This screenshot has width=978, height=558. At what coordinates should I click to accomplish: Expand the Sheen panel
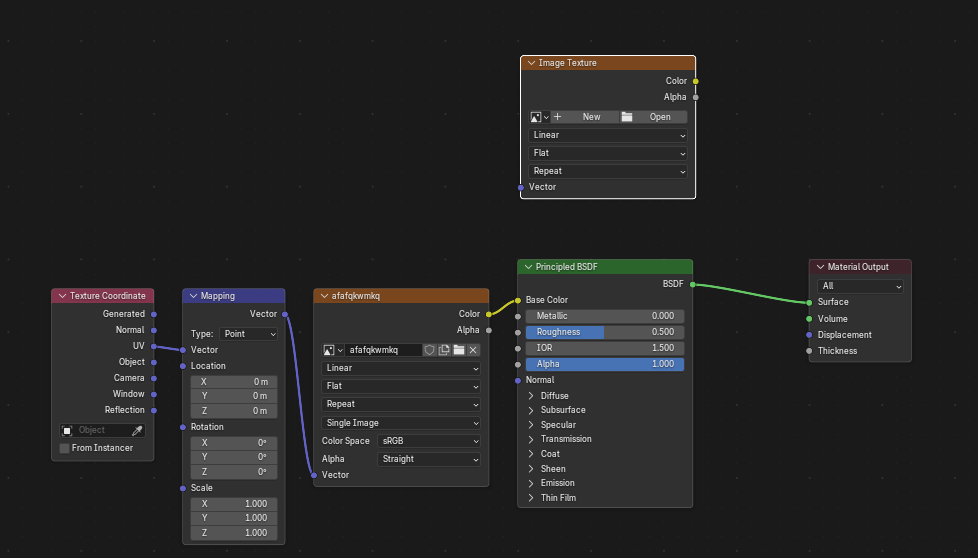coord(531,469)
